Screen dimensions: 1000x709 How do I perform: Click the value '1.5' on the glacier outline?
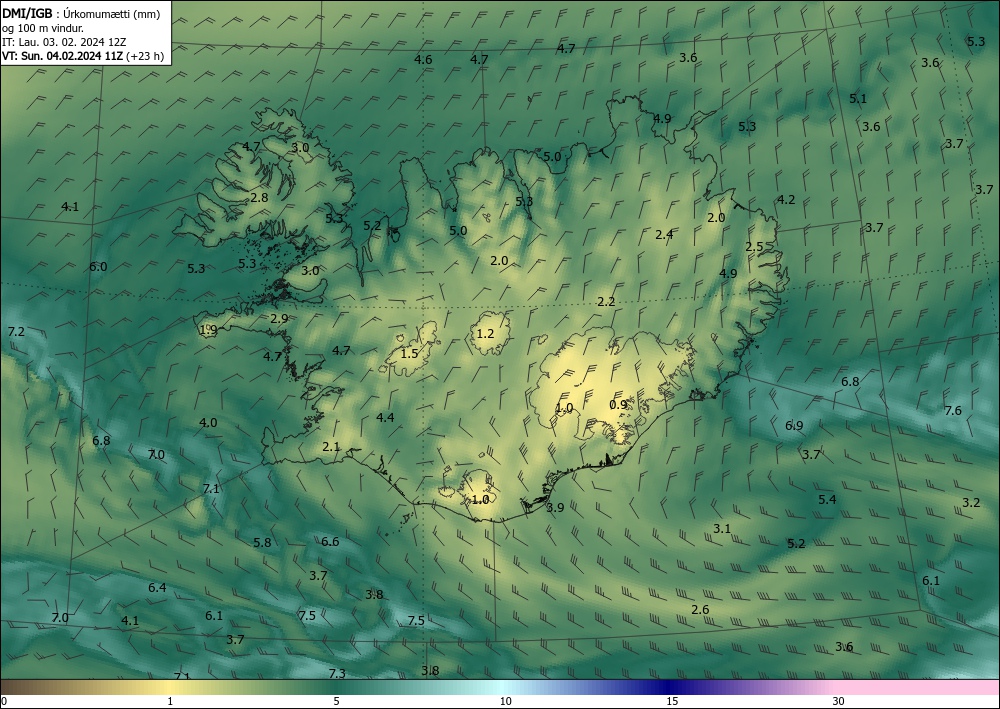point(409,354)
